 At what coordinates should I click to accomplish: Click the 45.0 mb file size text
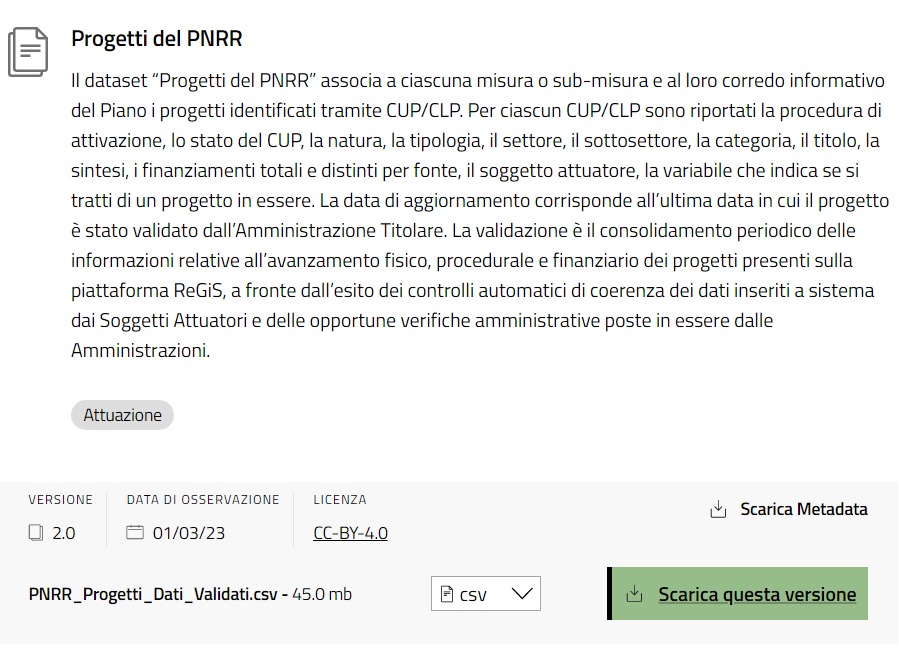pyautogui.click(x=322, y=594)
